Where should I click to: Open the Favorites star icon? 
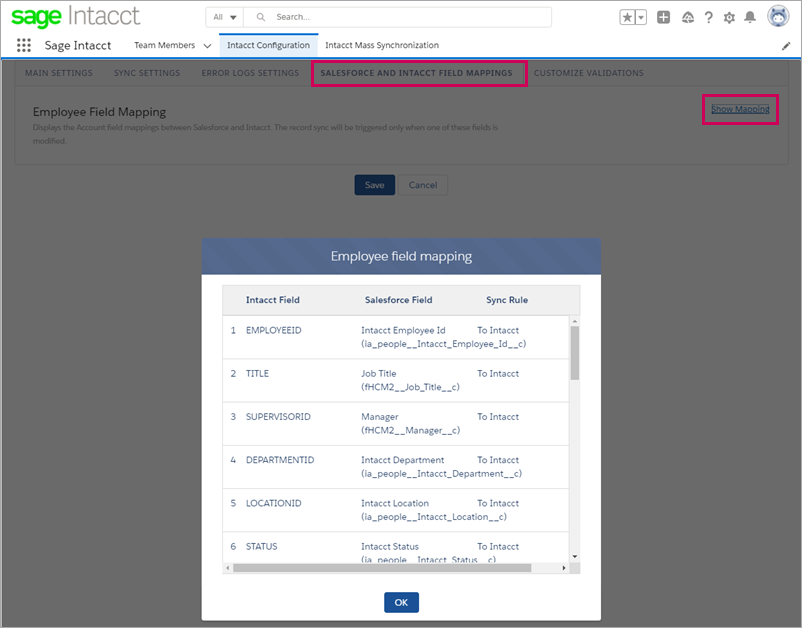pos(627,17)
